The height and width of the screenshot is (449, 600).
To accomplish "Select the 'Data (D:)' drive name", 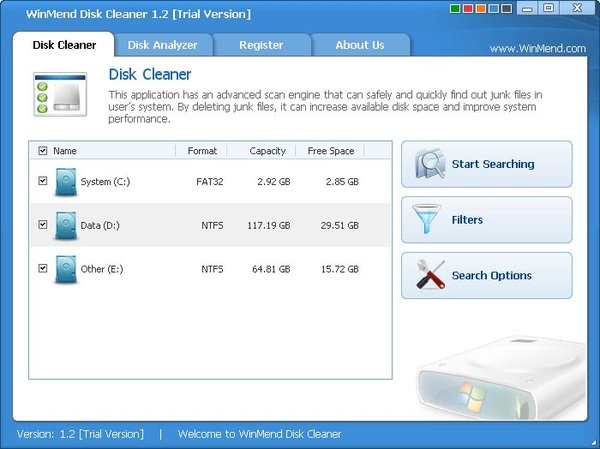I will pos(100,225).
